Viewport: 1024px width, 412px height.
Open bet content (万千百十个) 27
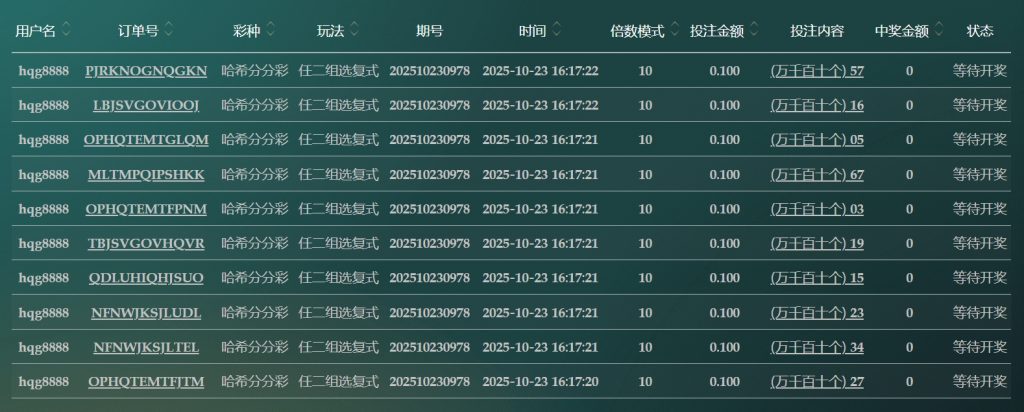[817, 382]
